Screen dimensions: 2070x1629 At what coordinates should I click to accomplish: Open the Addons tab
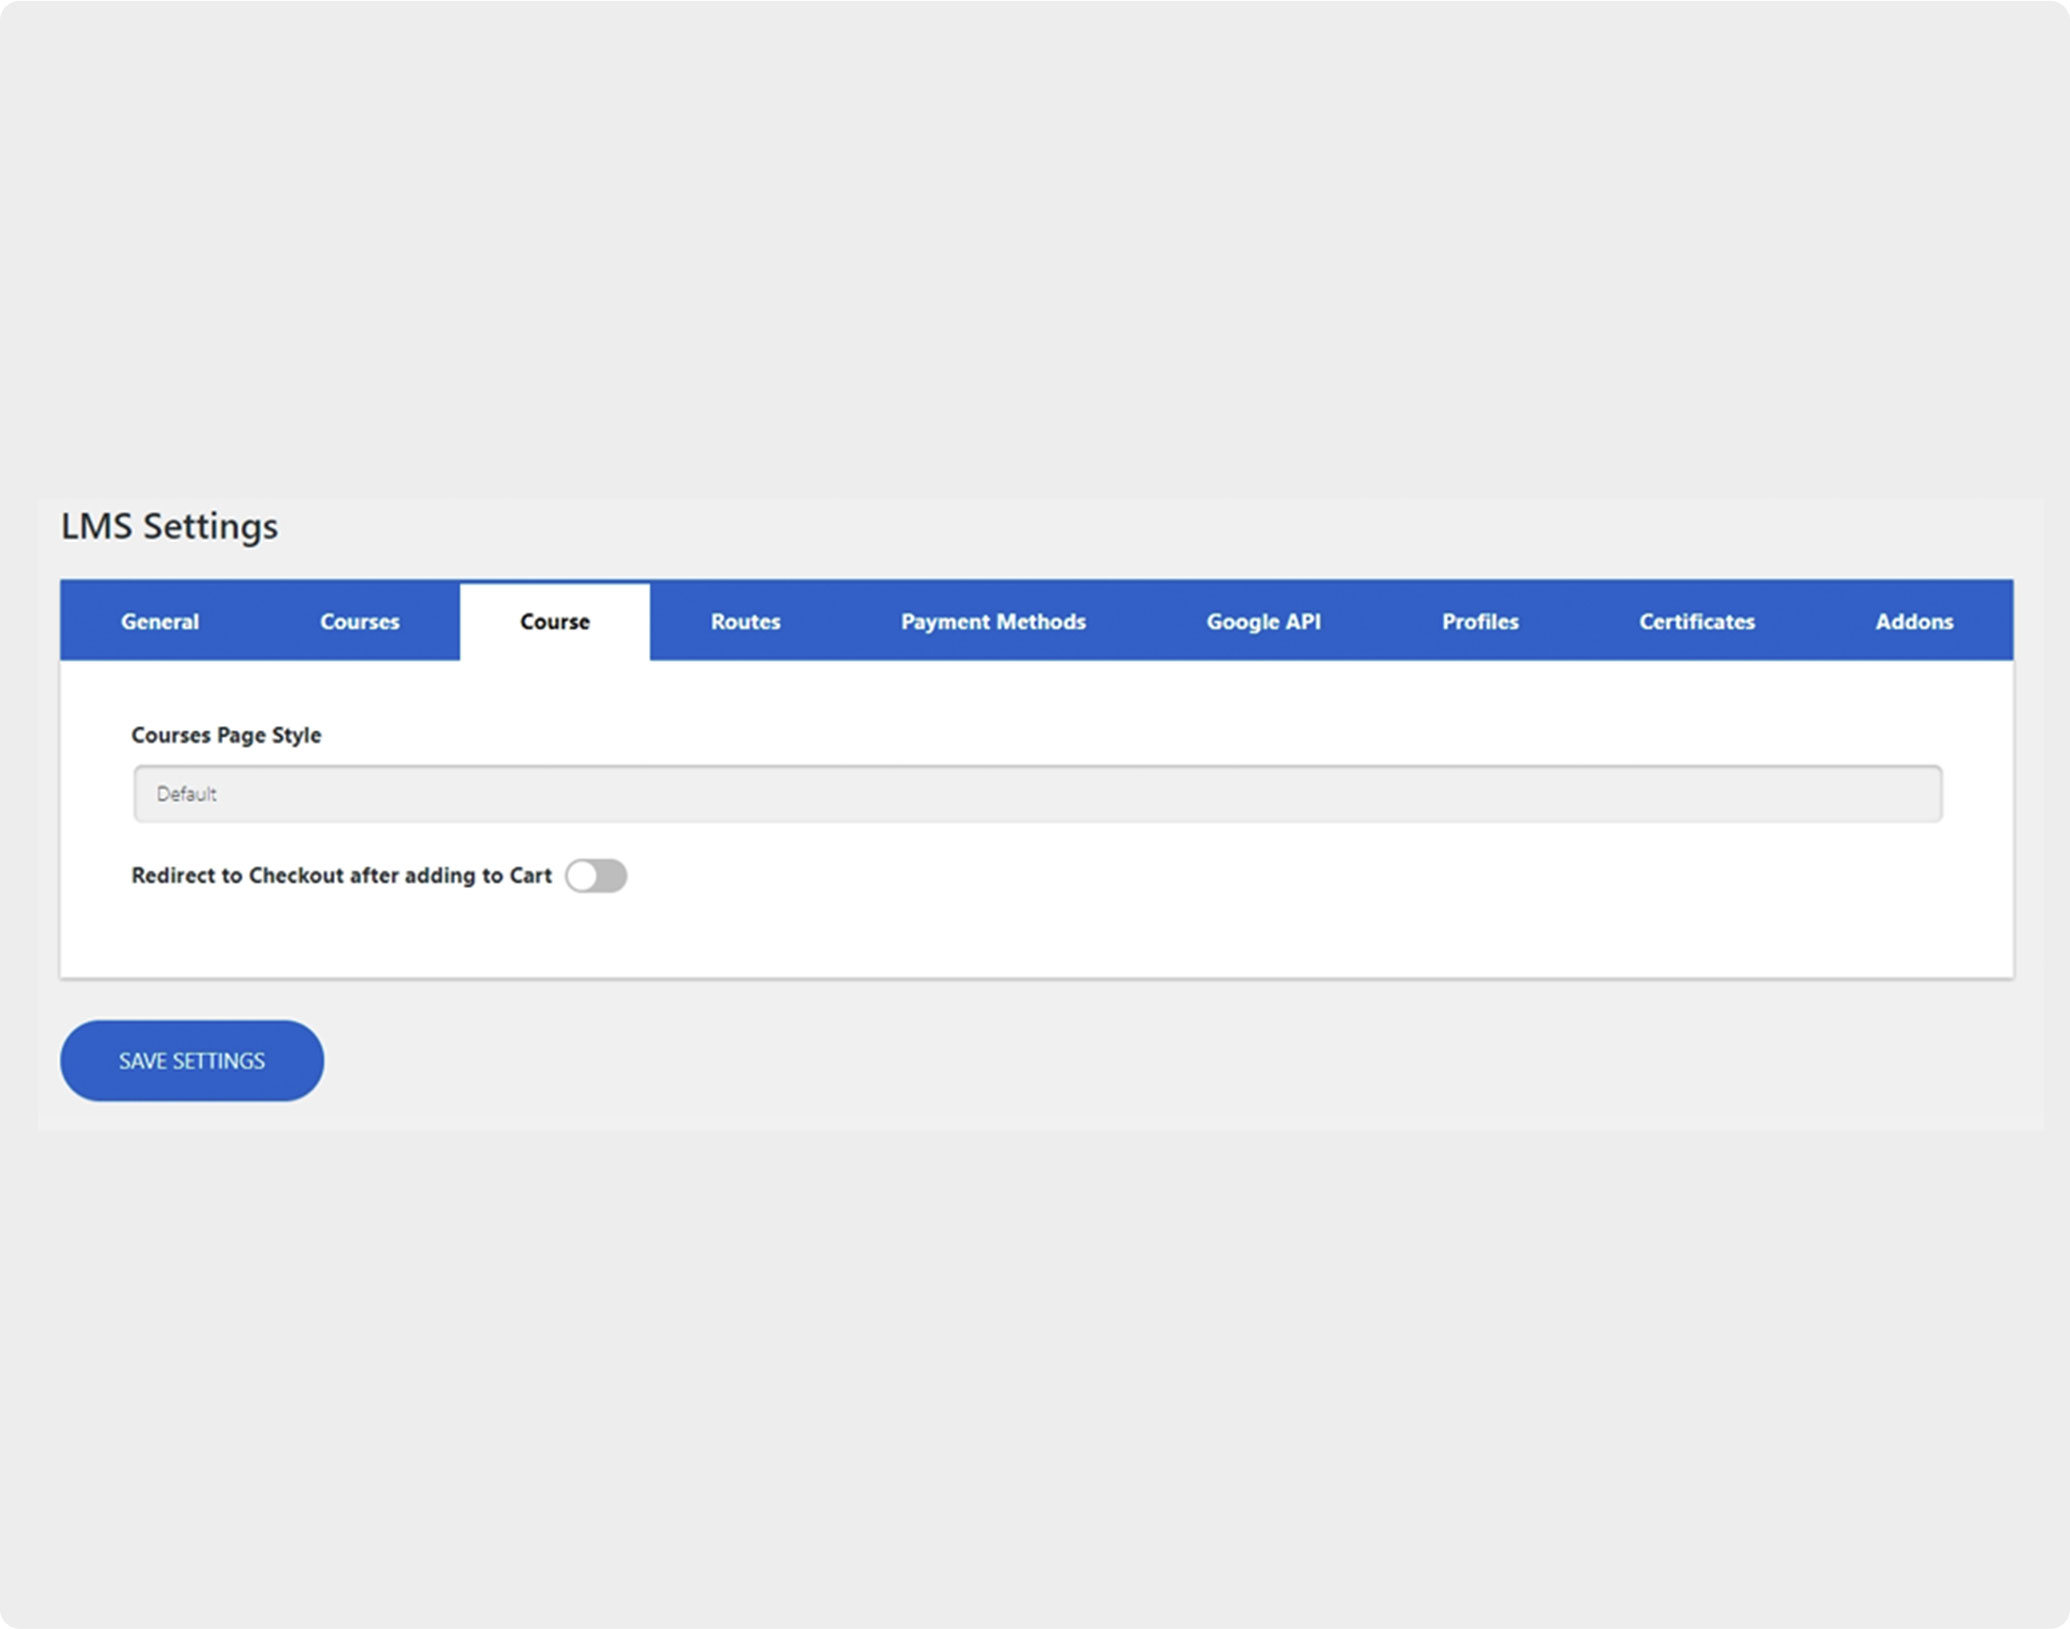coord(1913,621)
